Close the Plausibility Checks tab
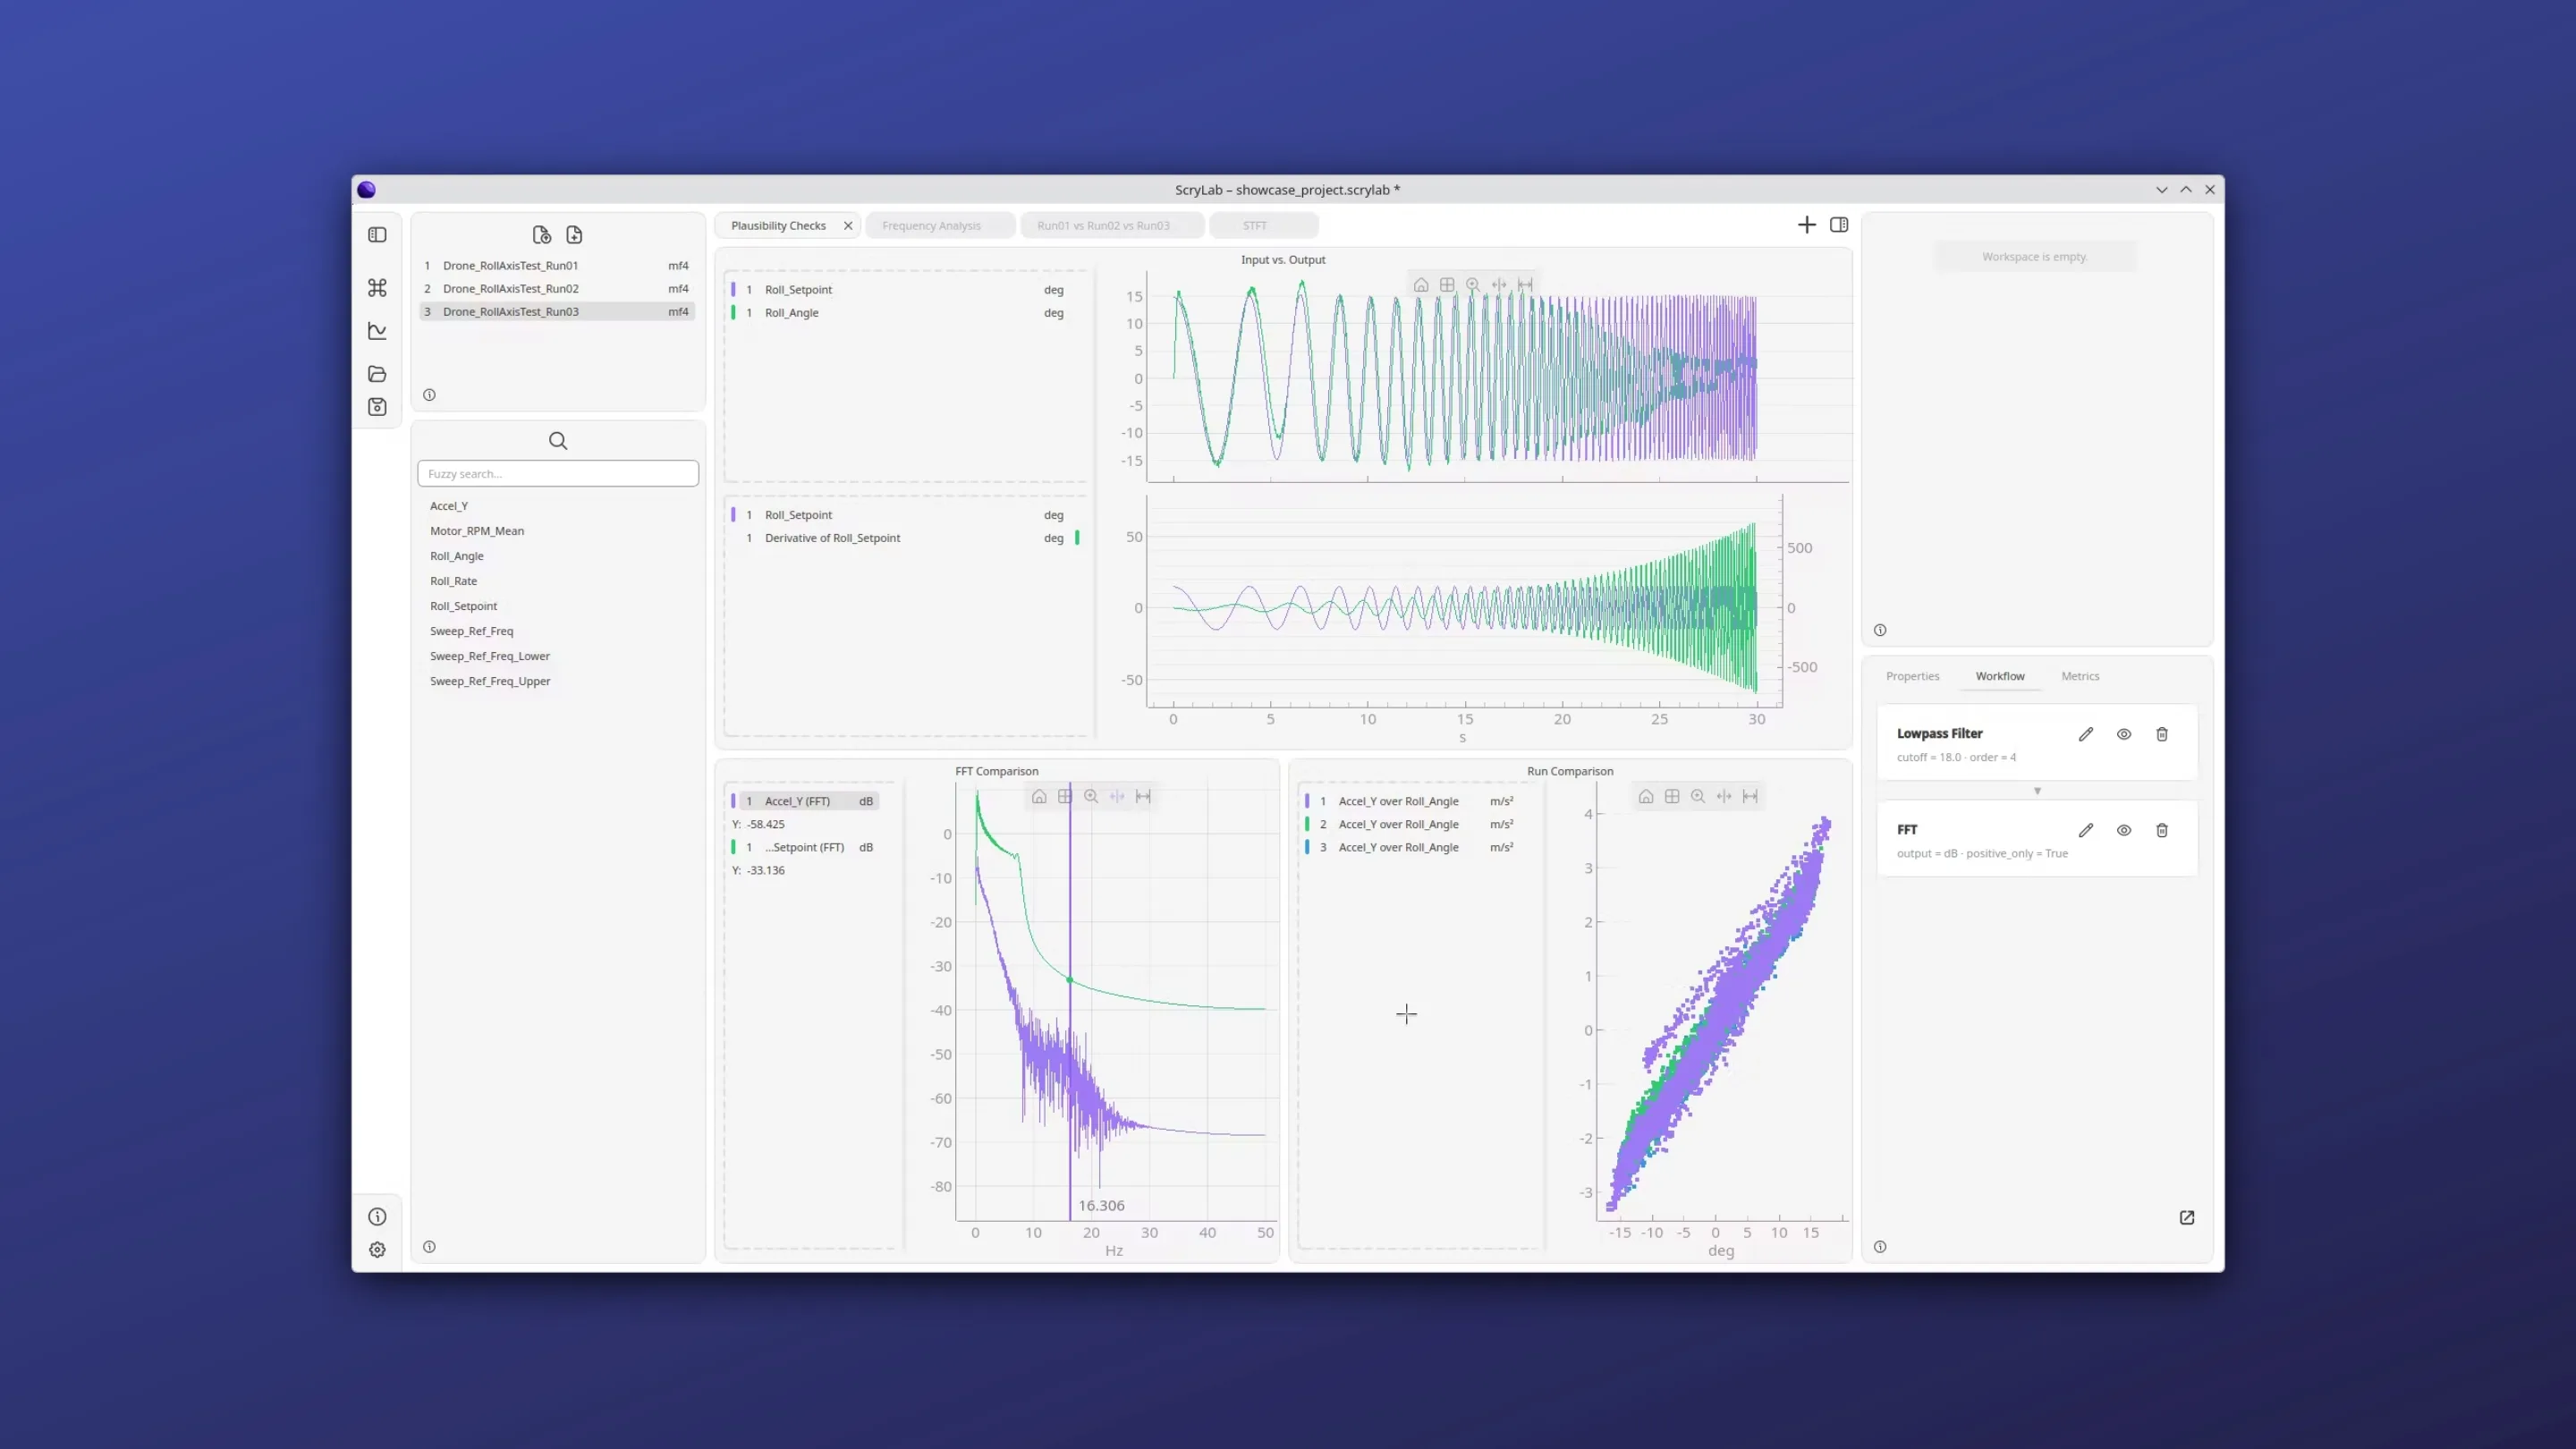Image resolution: width=2576 pixels, height=1449 pixels. click(x=848, y=226)
